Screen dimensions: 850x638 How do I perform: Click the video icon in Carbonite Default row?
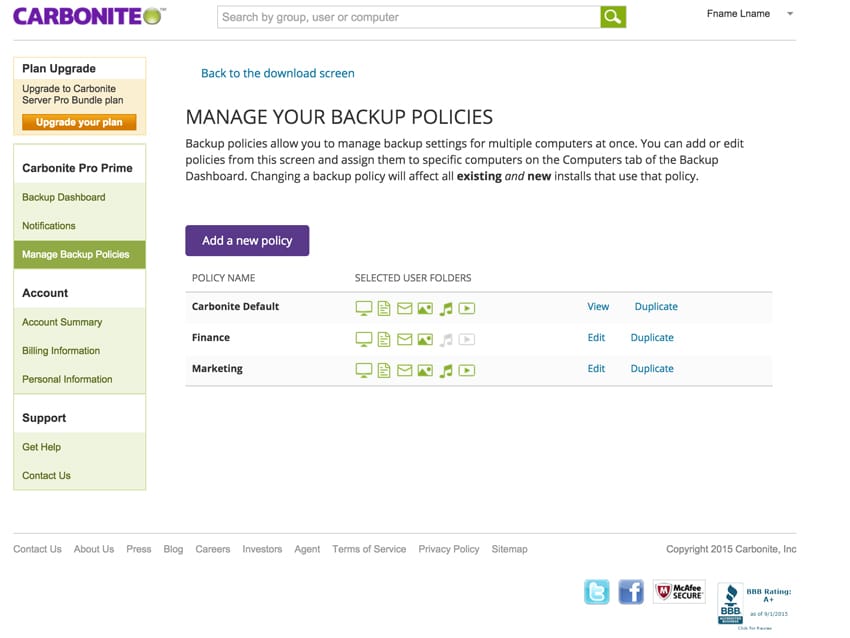click(x=467, y=308)
